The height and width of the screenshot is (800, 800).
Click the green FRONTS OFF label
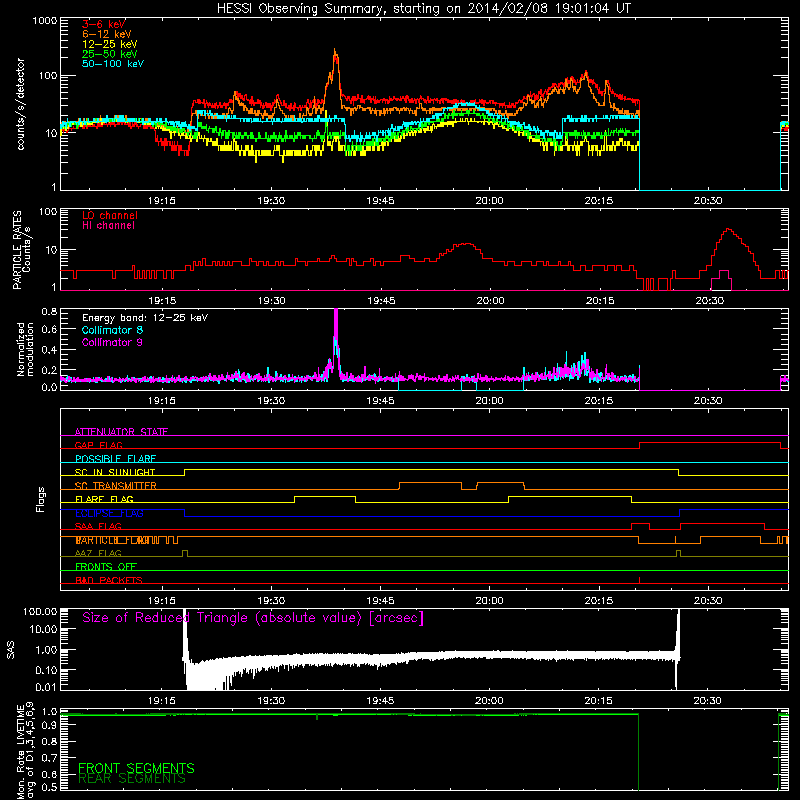tap(106, 566)
